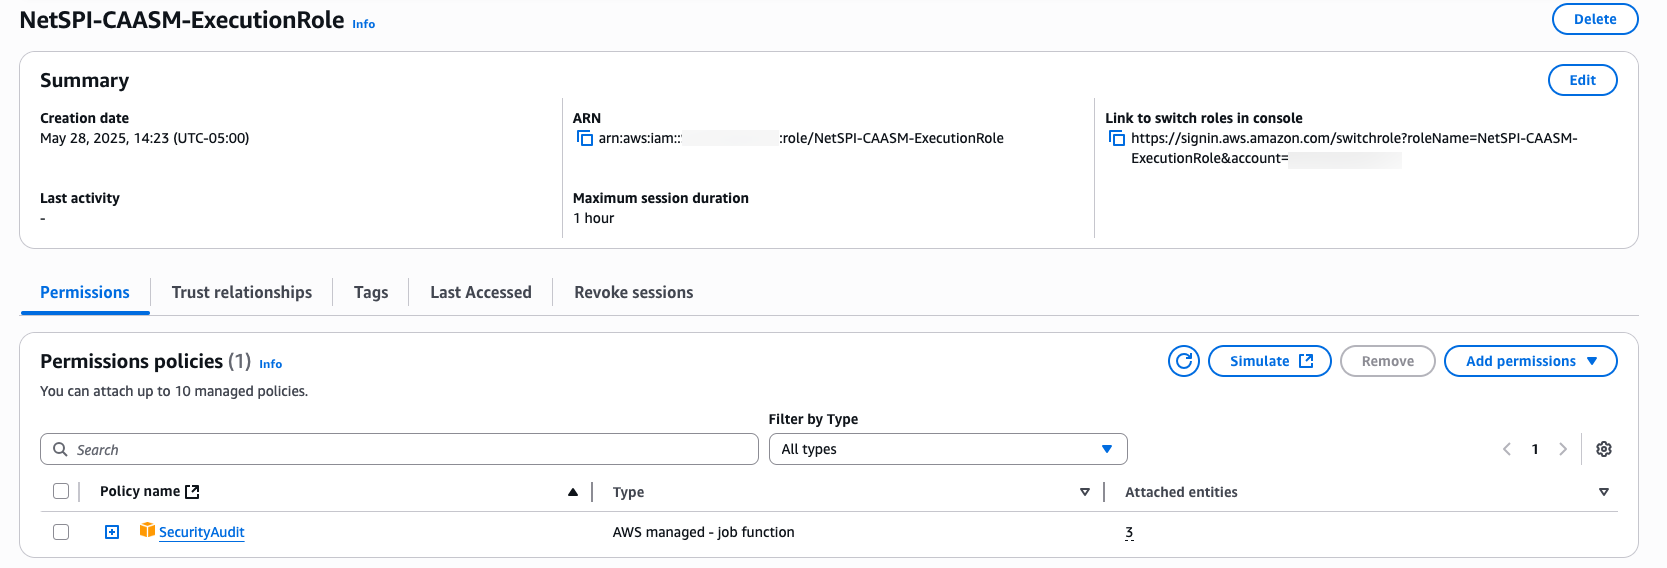The height and width of the screenshot is (568, 1667).
Task: Toggle the select all policies checkbox
Action: coord(61,491)
